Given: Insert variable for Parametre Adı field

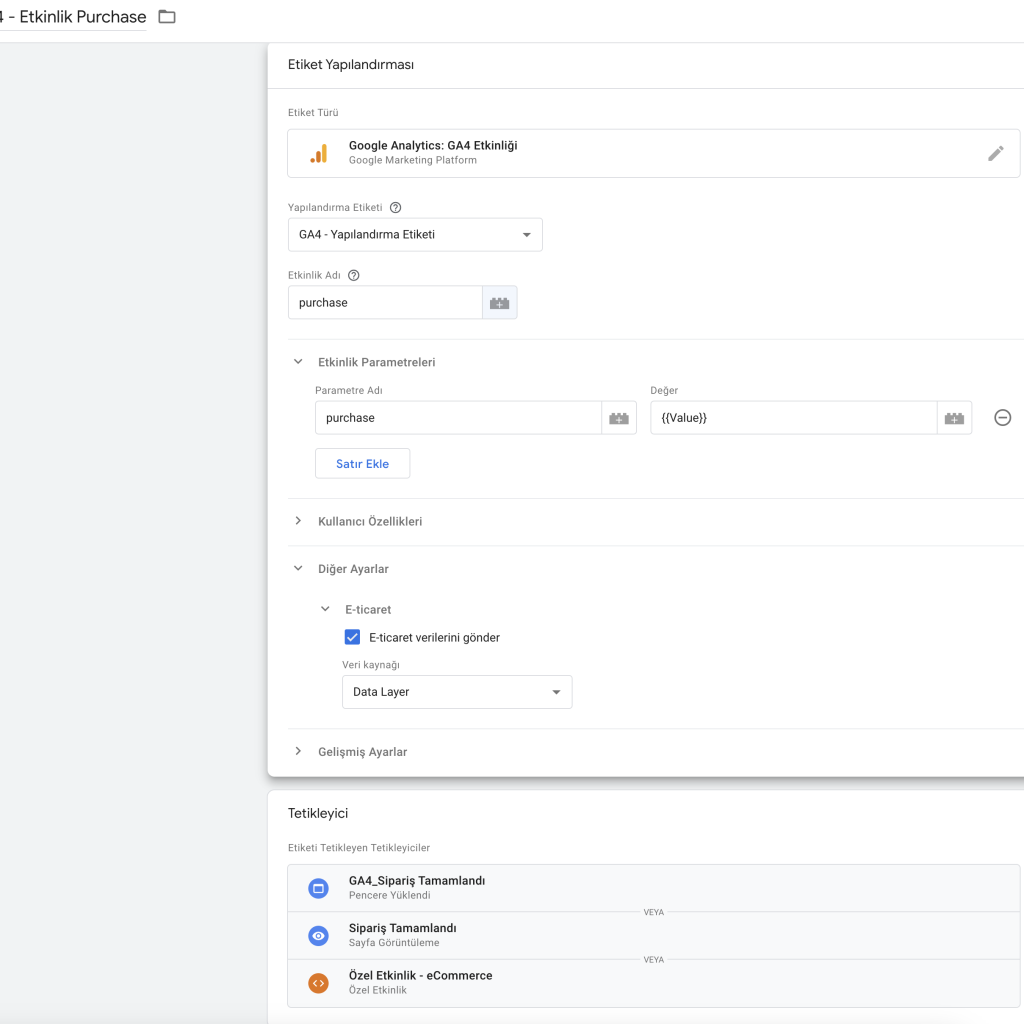Looking at the screenshot, I should [618, 418].
